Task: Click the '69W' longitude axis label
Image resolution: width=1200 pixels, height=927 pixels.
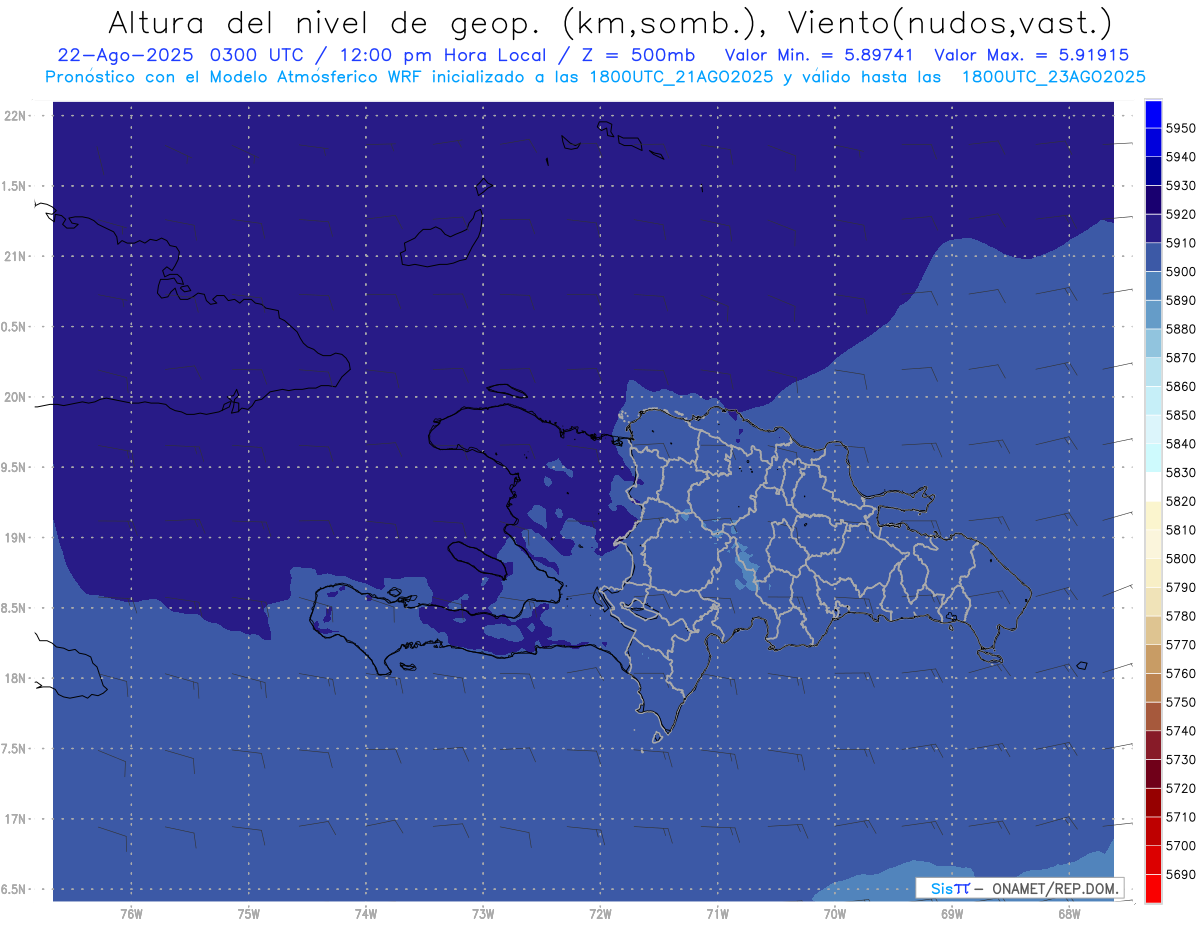Action: click(x=952, y=914)
